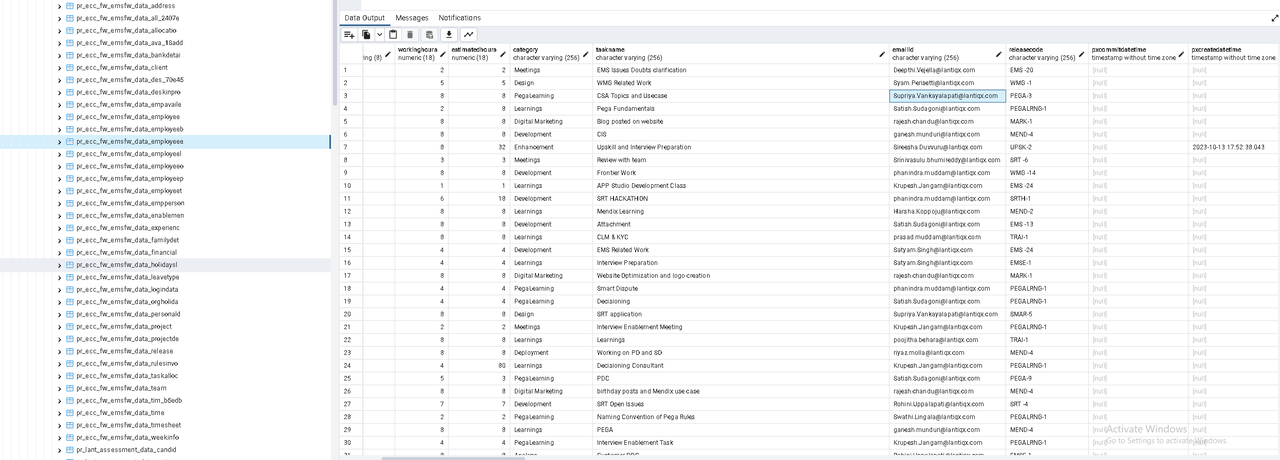Viewport: 1280px width, 460px height.
Task: Expand pr_ecc_fw_emsfw_data_all_2407e tree node
Action: [x=59, y=18]
